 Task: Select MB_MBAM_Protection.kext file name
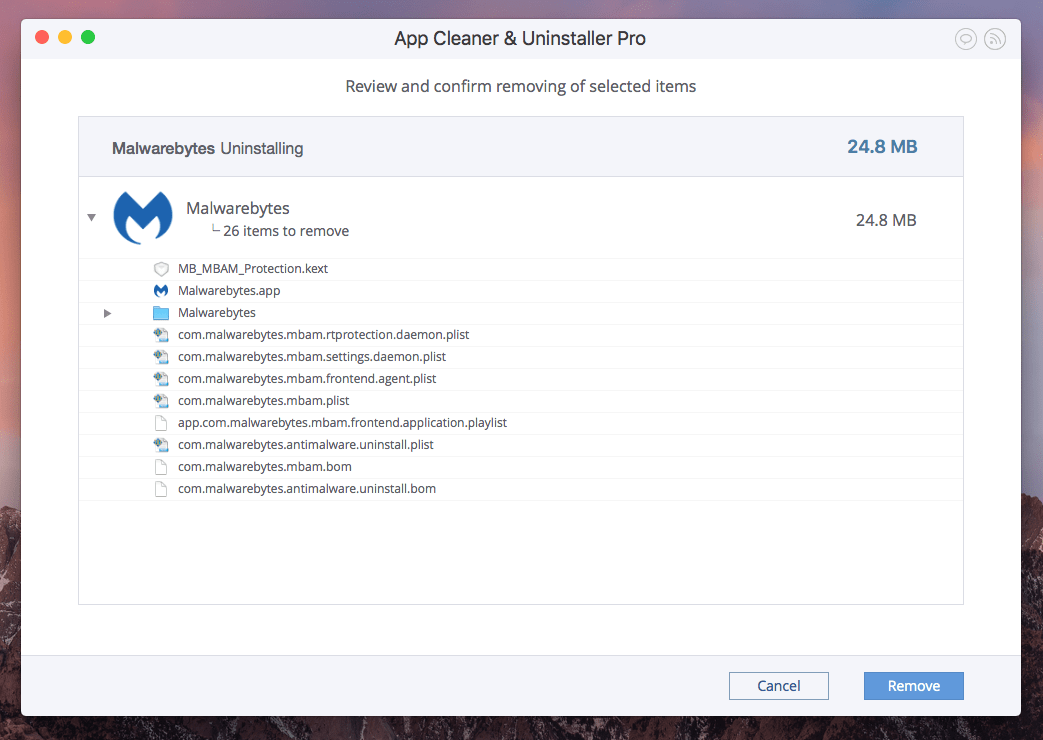click(x=253, y=269)
